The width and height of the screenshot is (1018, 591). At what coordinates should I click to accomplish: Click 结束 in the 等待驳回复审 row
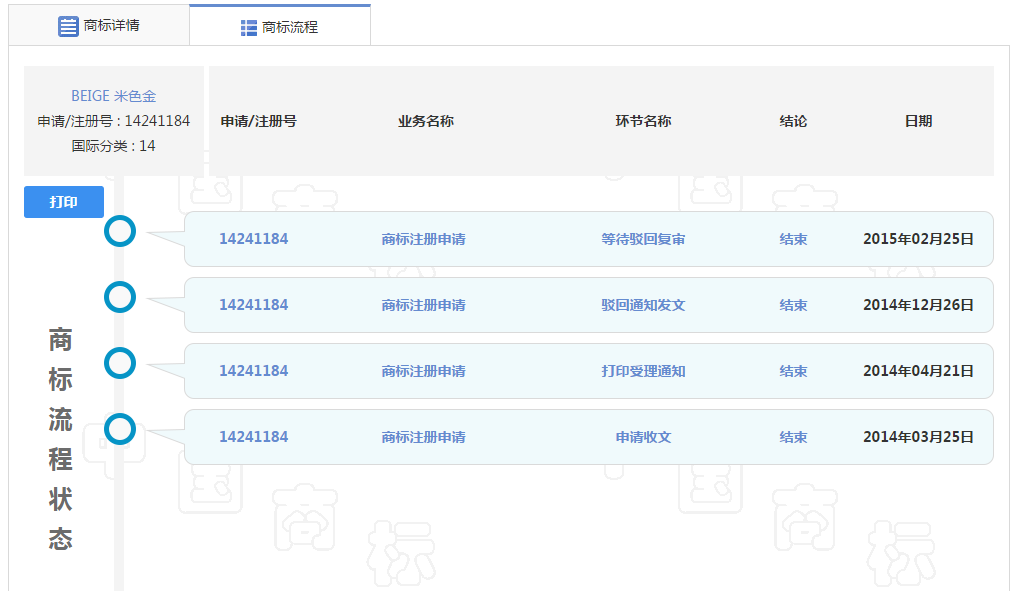[793, 239]
